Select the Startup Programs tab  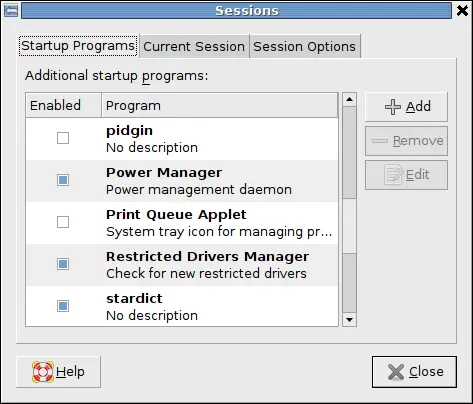(78, 46)
